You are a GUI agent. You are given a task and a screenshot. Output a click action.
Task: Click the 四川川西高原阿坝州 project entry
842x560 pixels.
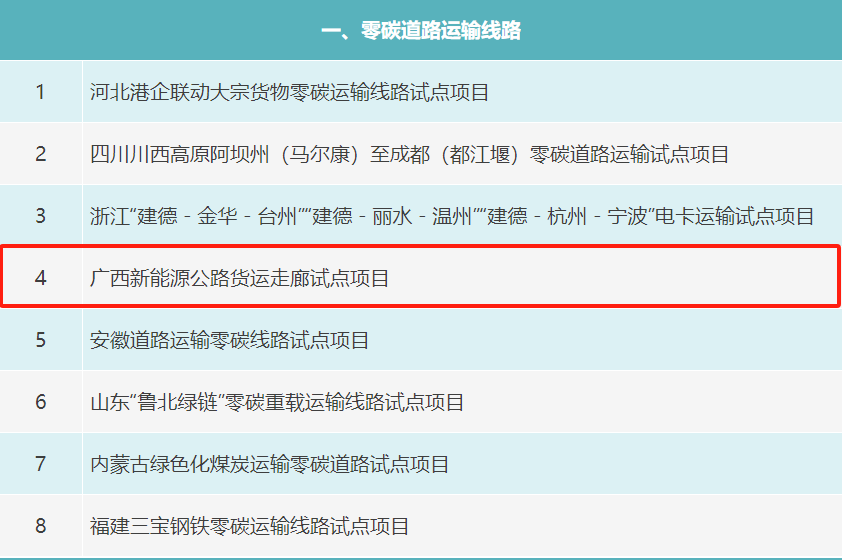click(x=409, y=154)
